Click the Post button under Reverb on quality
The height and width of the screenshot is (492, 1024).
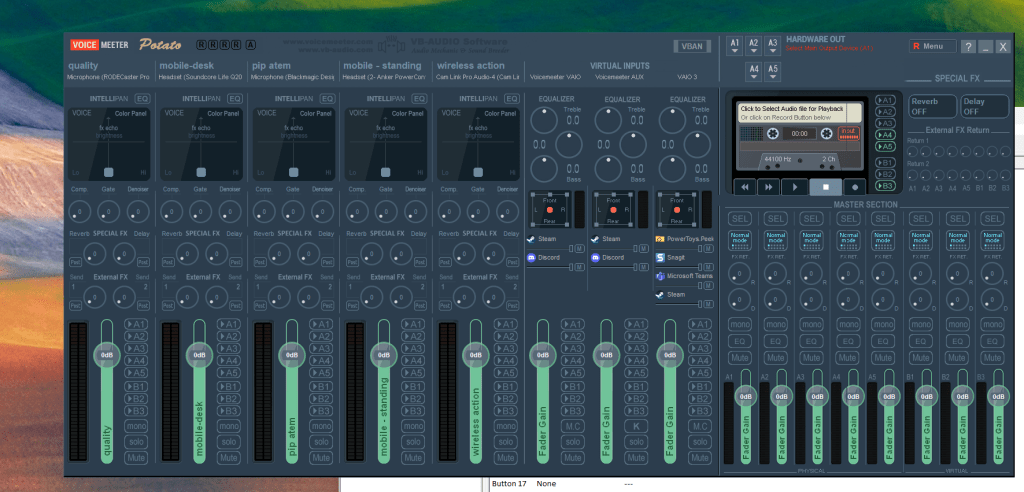(x=76, y=262)
